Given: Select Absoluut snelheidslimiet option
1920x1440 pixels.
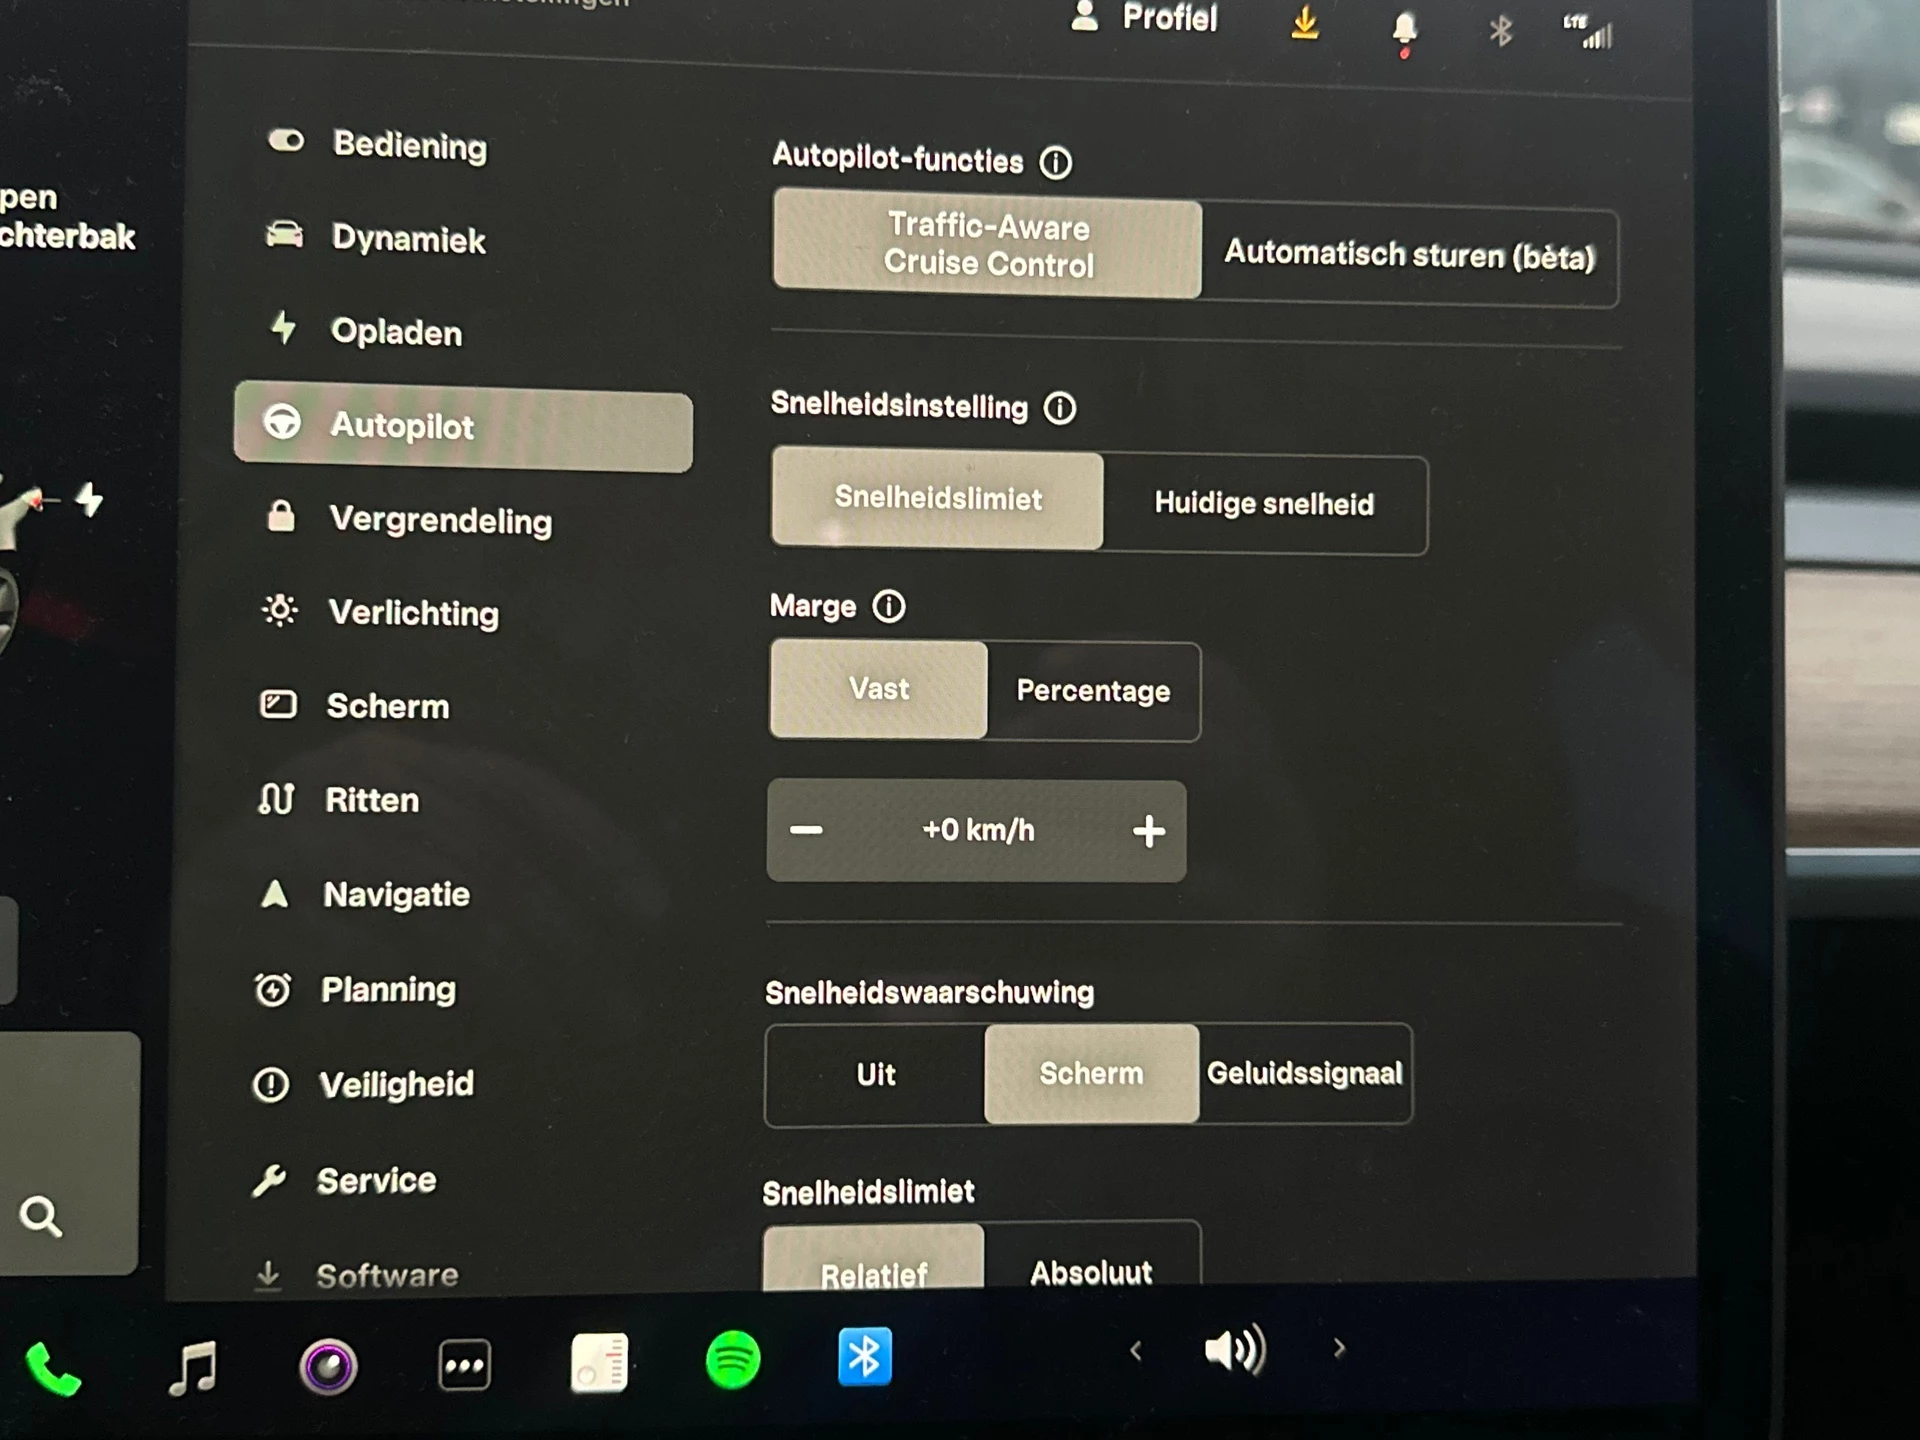Looking at the screenshot, I should point(1087,1269).
